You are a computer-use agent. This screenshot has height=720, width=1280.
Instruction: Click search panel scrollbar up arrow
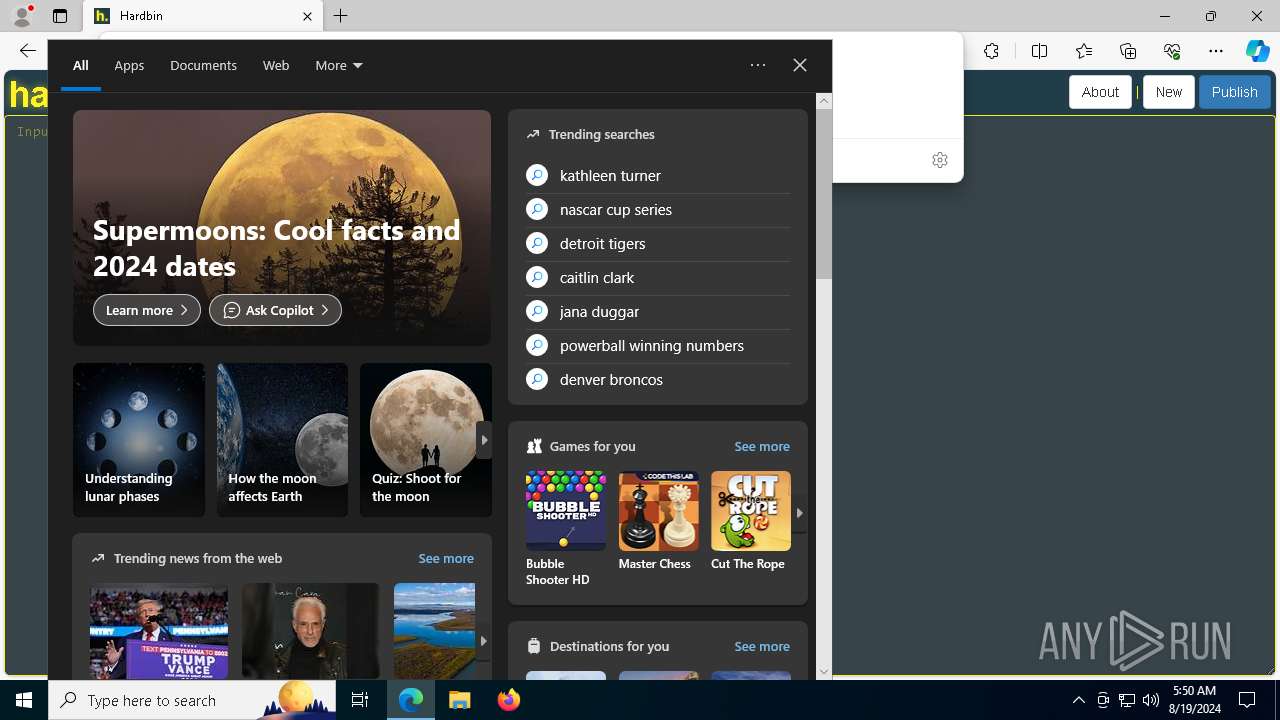pyautogui.click(x=824, y=100)
